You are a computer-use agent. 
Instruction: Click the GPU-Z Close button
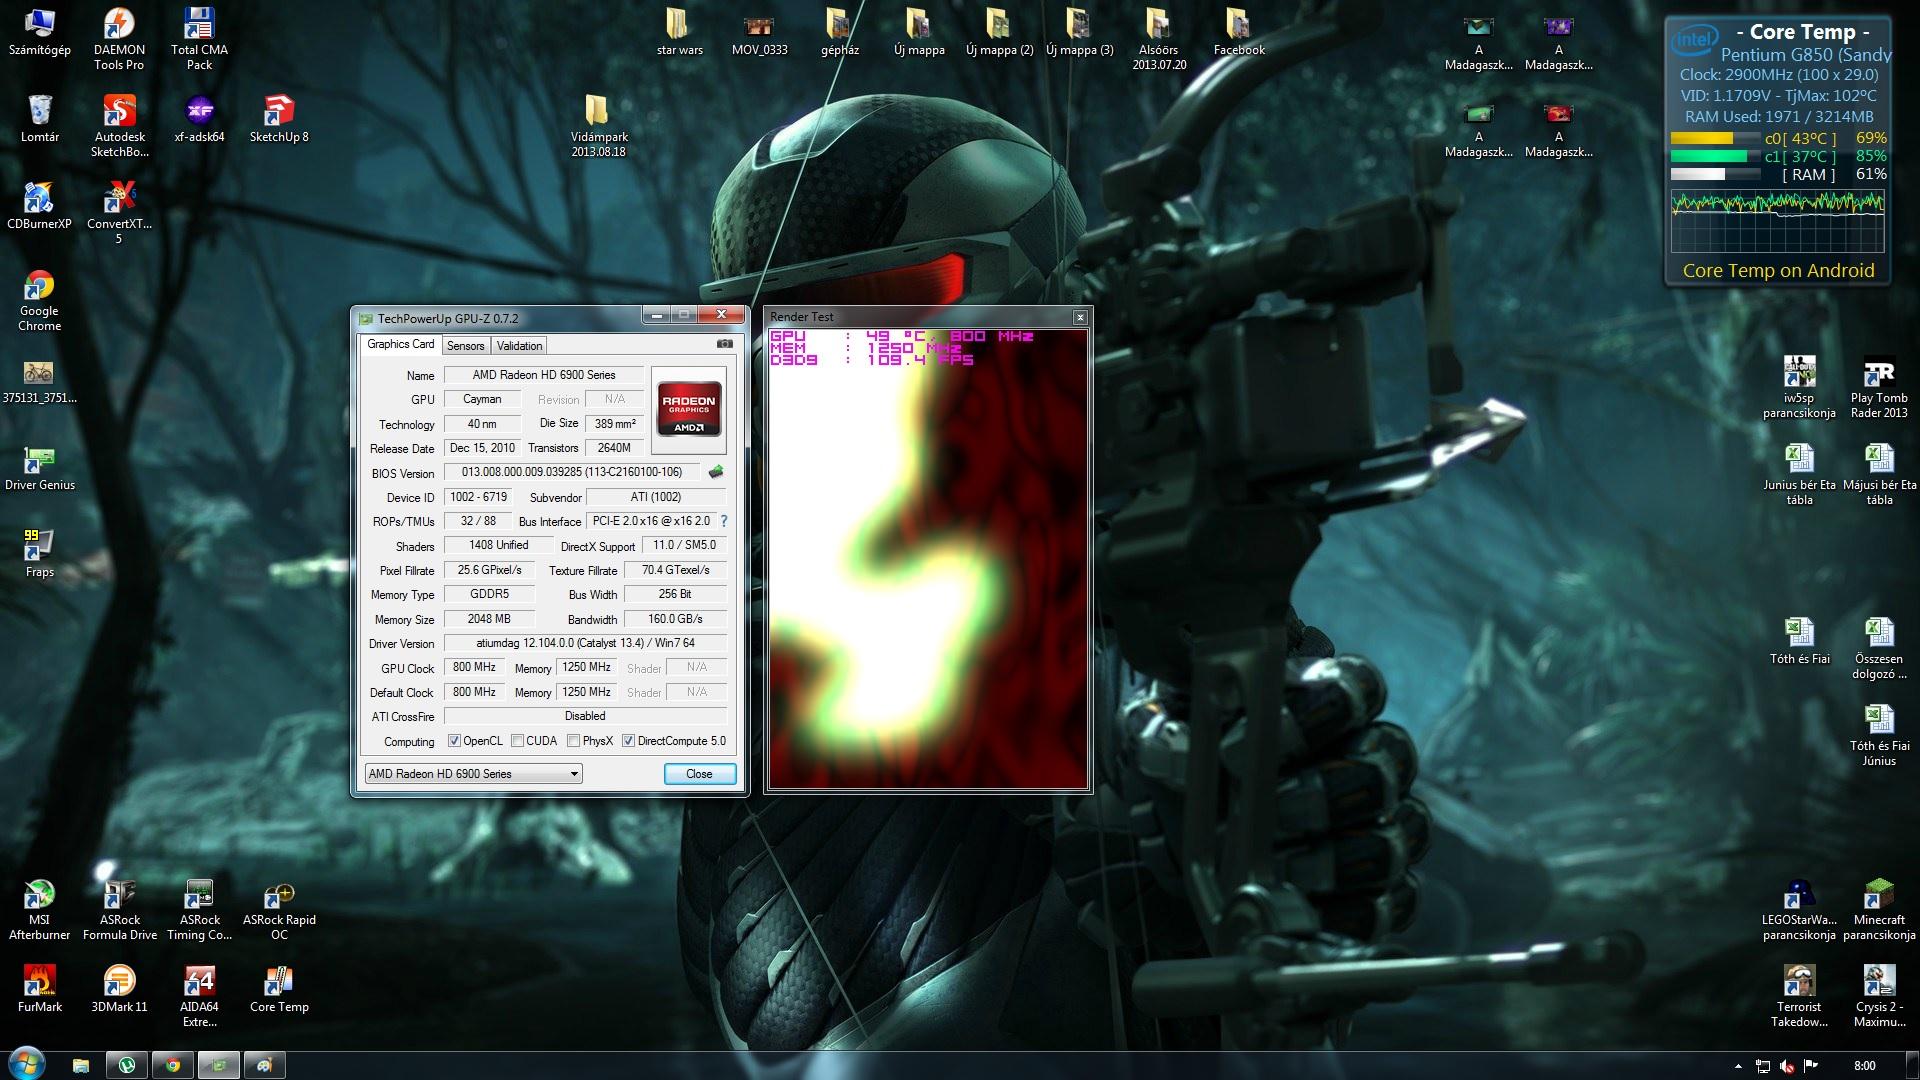tap(699, 774)
